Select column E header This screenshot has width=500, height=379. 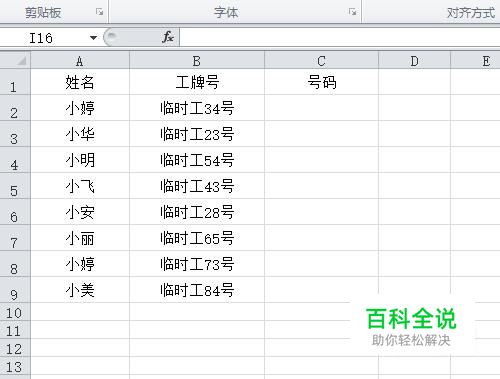coord(475,61)
